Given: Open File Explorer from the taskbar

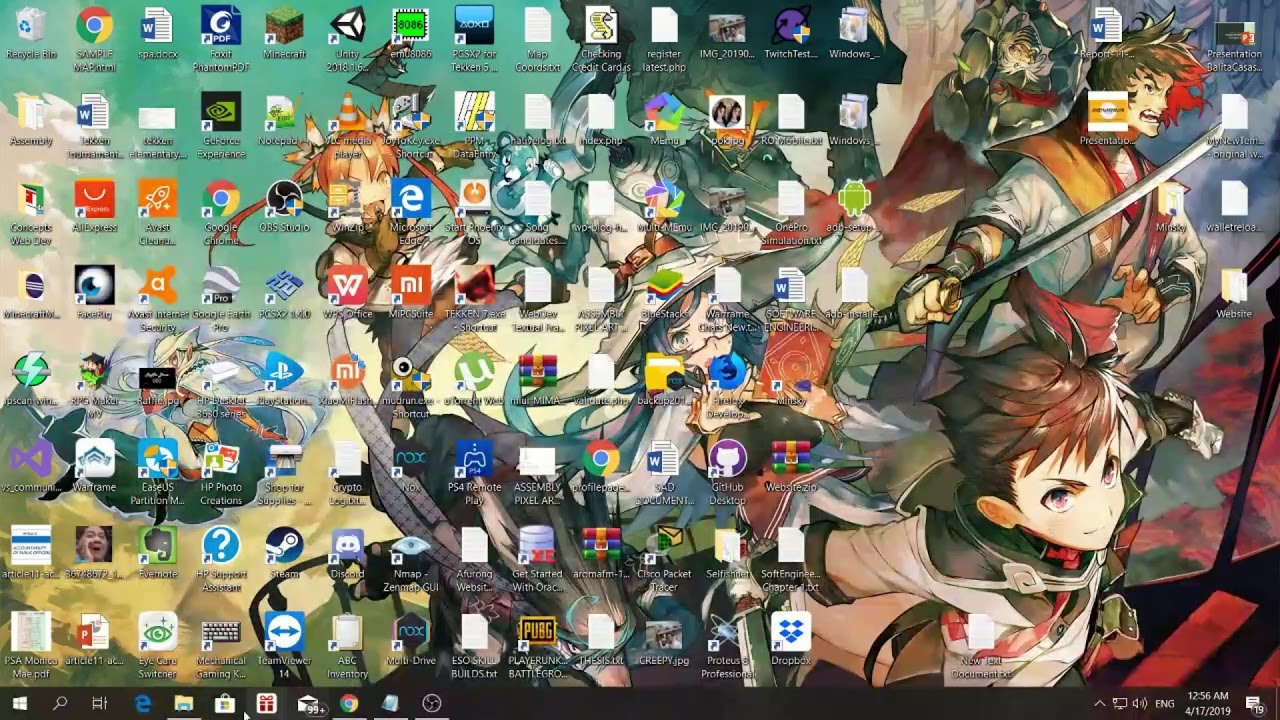Looking at the screenshot, I should (183, 704).
